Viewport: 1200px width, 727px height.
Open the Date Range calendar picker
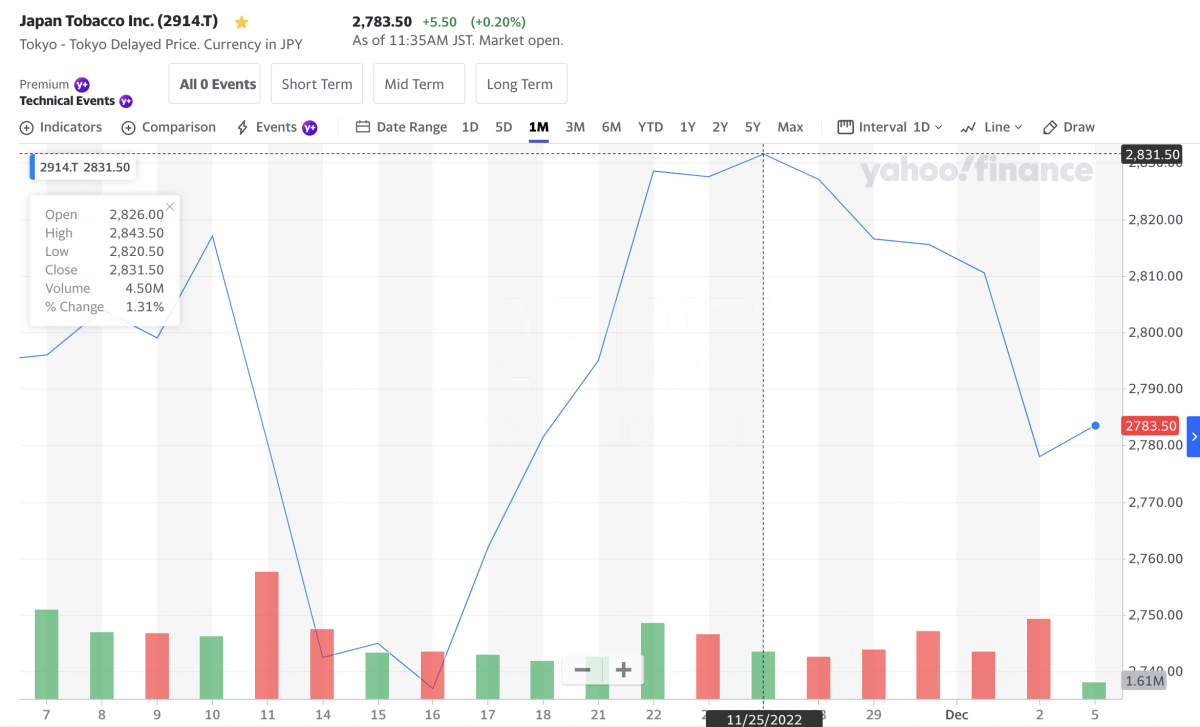[x=401, y=127]
